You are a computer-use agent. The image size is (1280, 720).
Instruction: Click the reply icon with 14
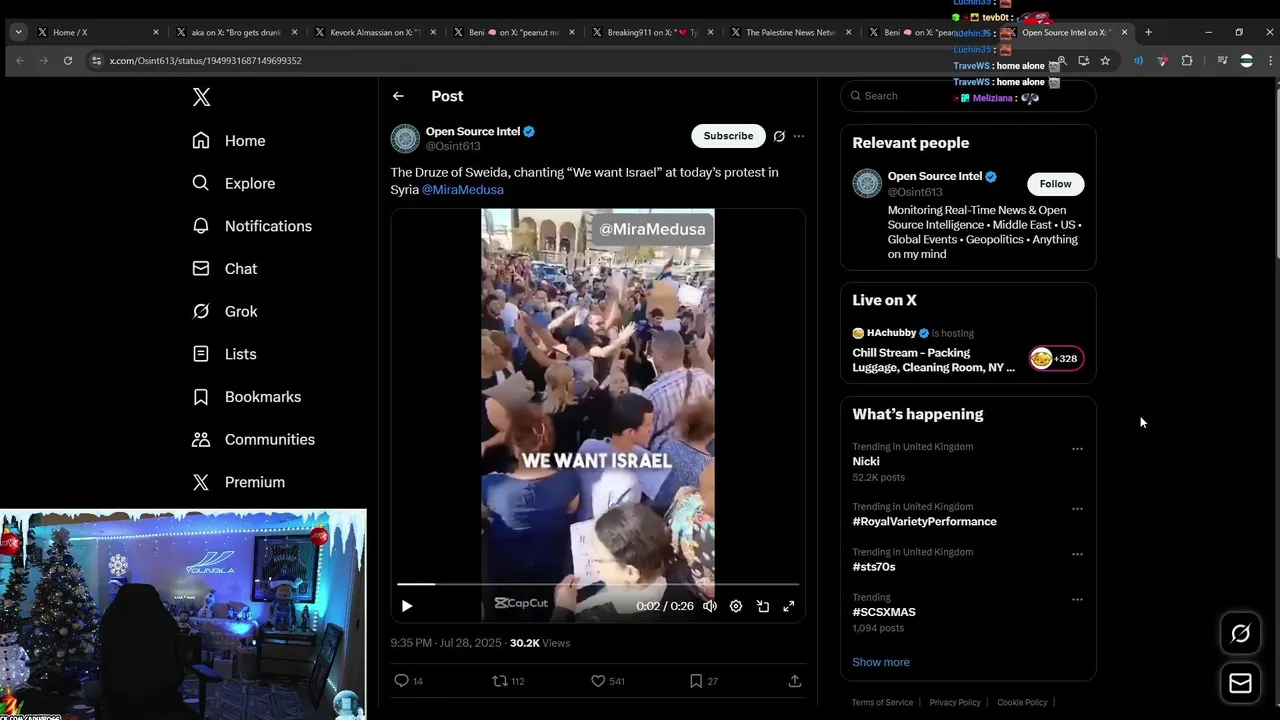tap(408, 681)
